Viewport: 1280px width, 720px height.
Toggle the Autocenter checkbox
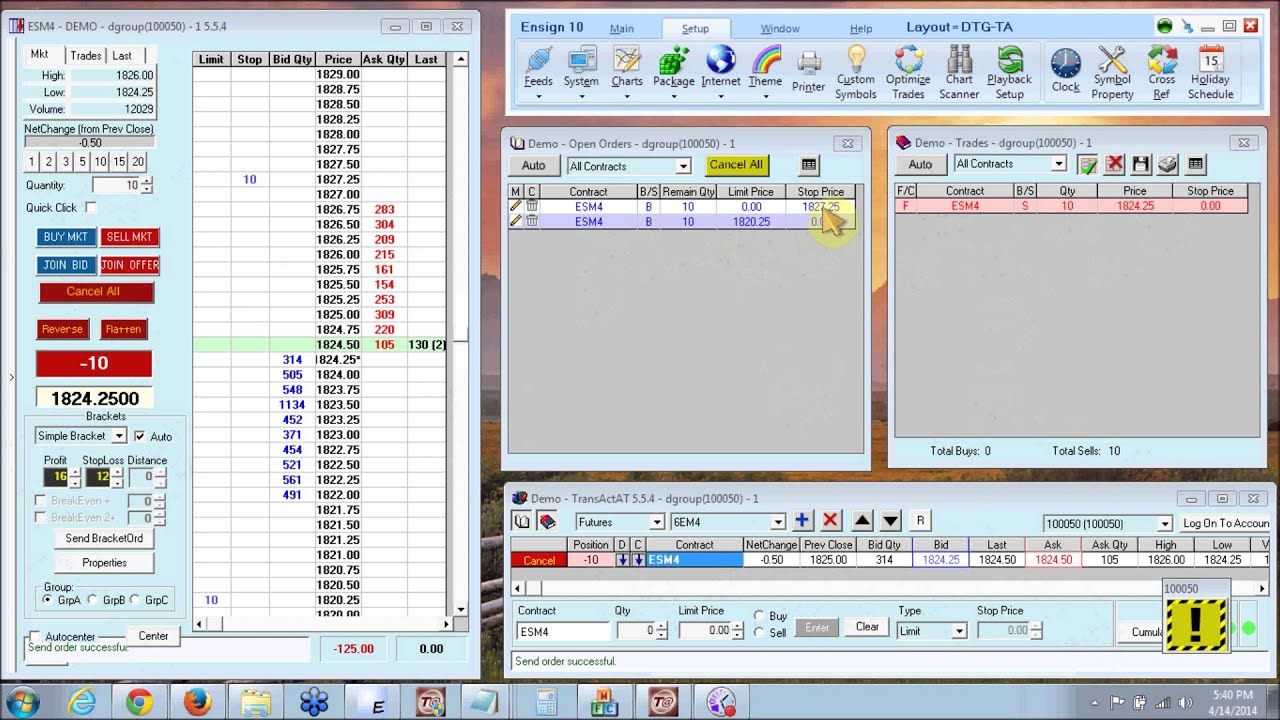coord(35,636)
